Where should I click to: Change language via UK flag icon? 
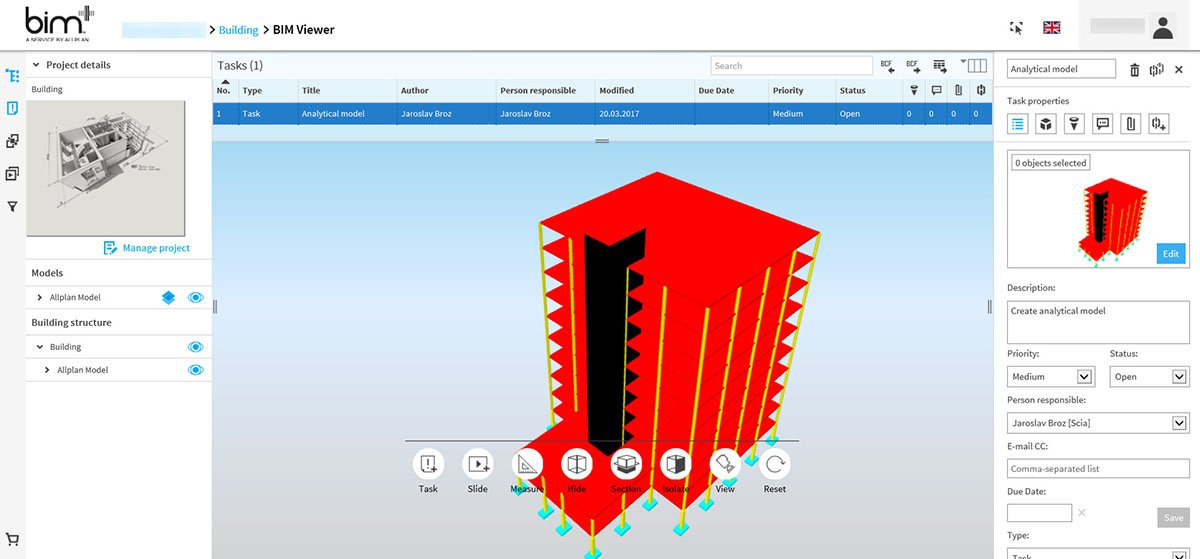pos(1052,28)
